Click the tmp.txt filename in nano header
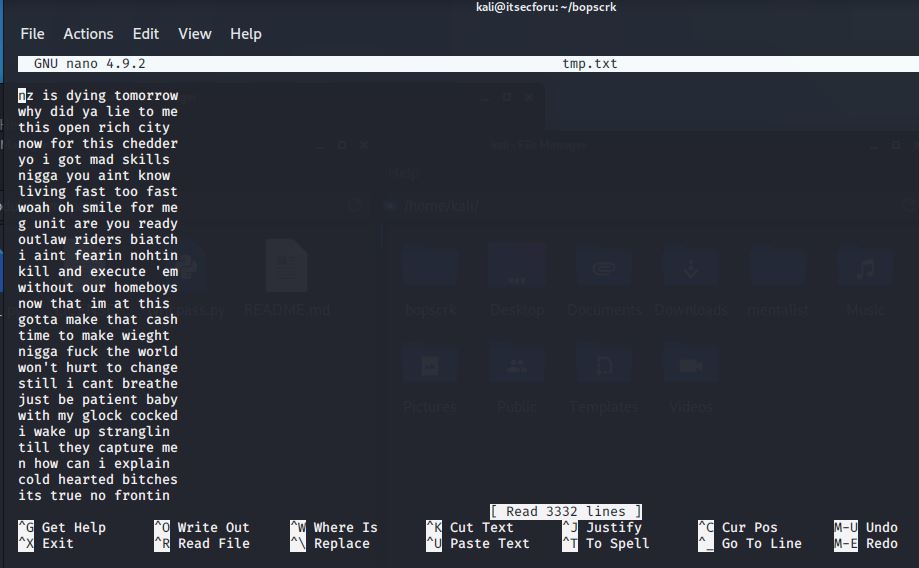The image size is (919, 568). [x=590, y=64]
